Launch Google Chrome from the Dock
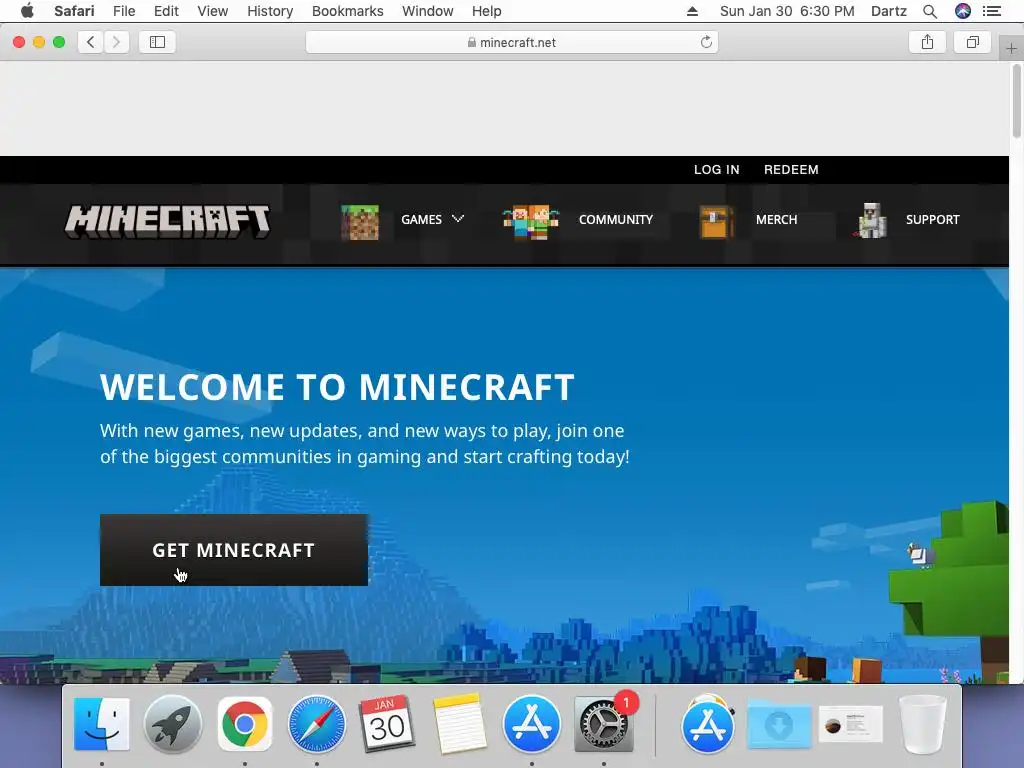Viewport: 1024px width, 768px height. pyautogui.click(x=245, y=724)
